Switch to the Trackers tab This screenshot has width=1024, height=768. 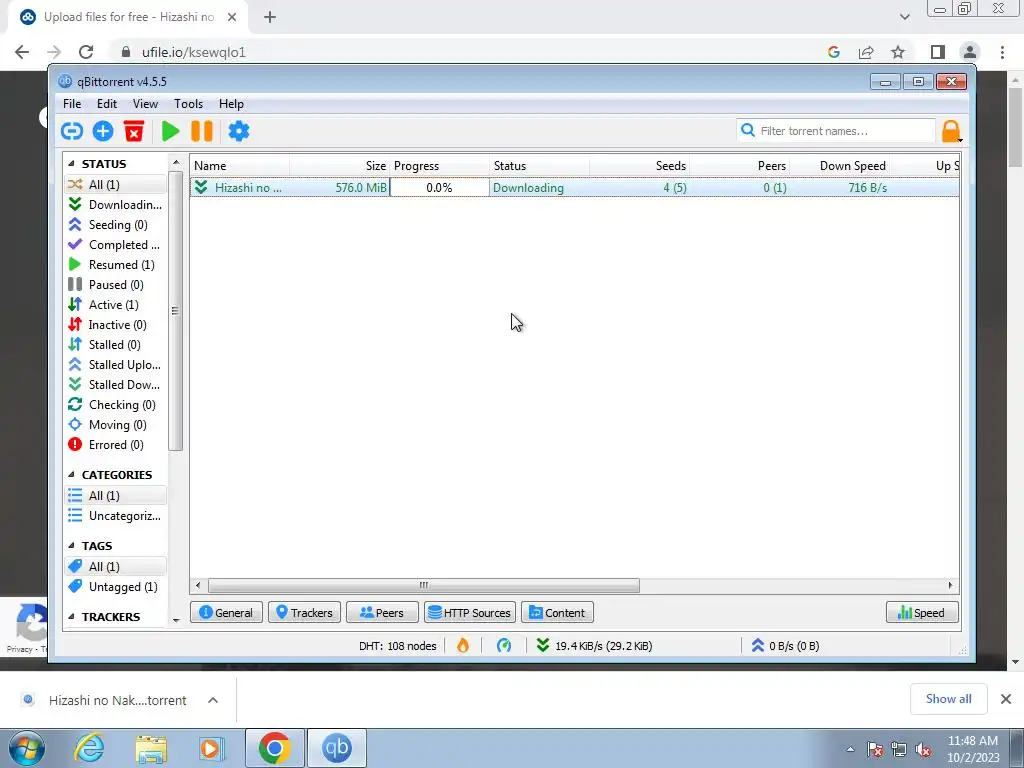tap(304, 613)
